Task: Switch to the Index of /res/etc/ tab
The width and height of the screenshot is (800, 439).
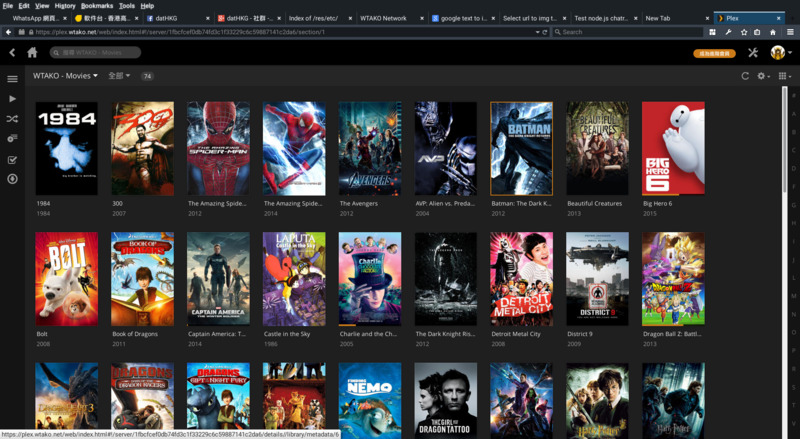Action: point(319,18)
